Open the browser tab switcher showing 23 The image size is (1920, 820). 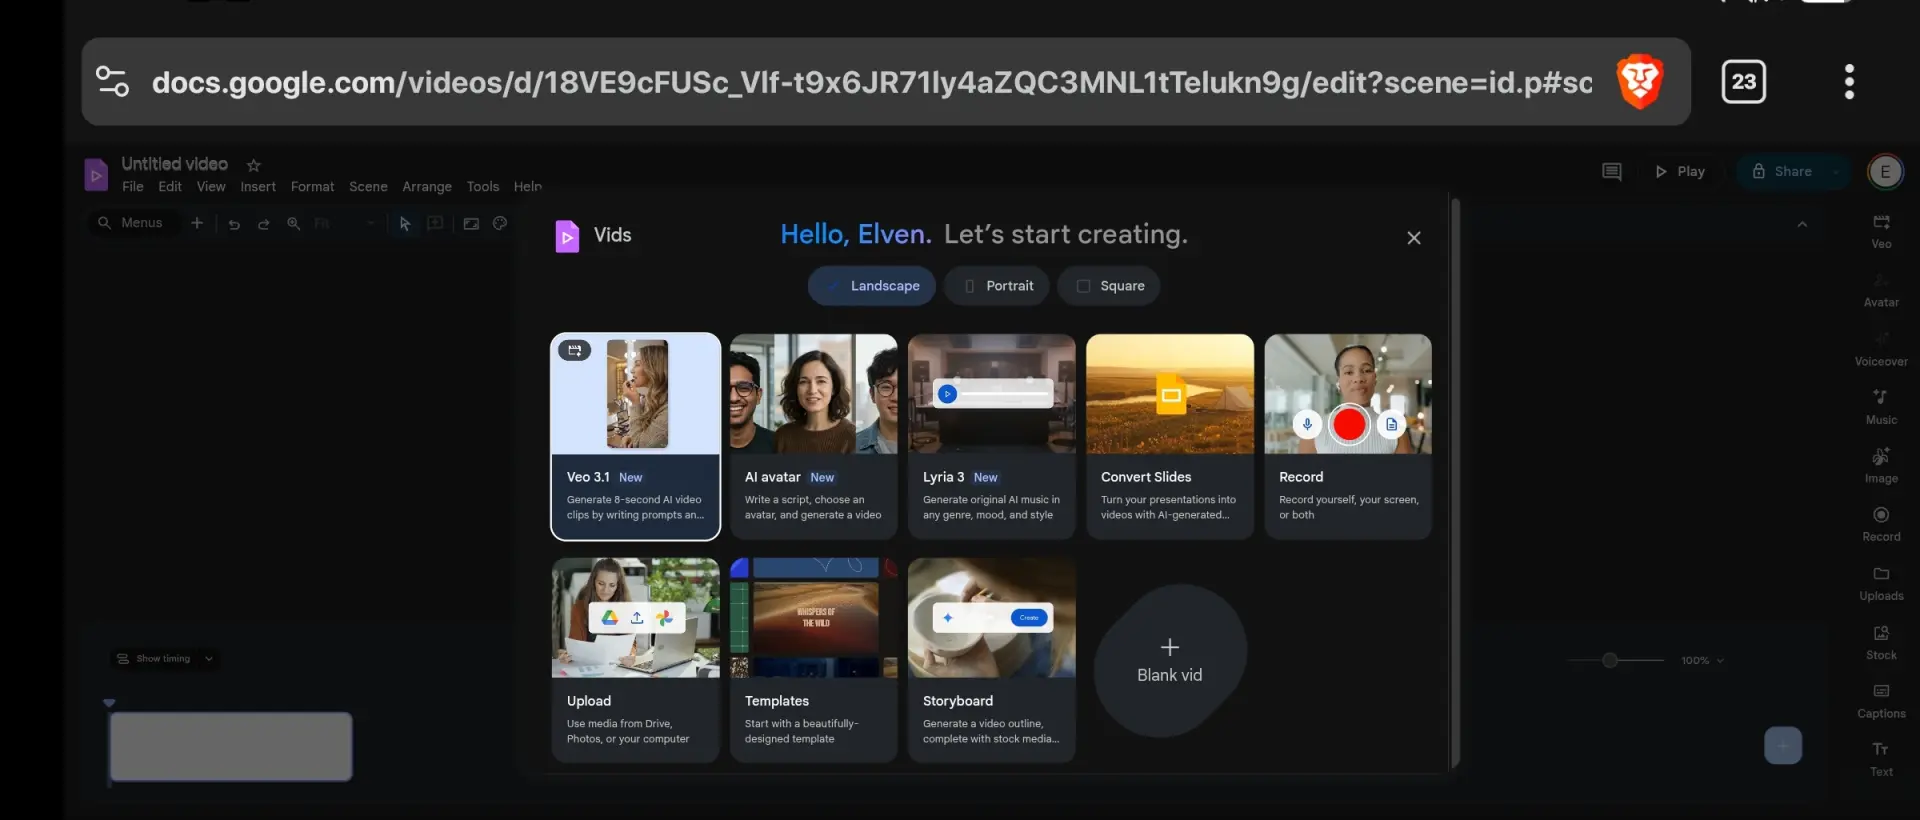(1744, 82)
